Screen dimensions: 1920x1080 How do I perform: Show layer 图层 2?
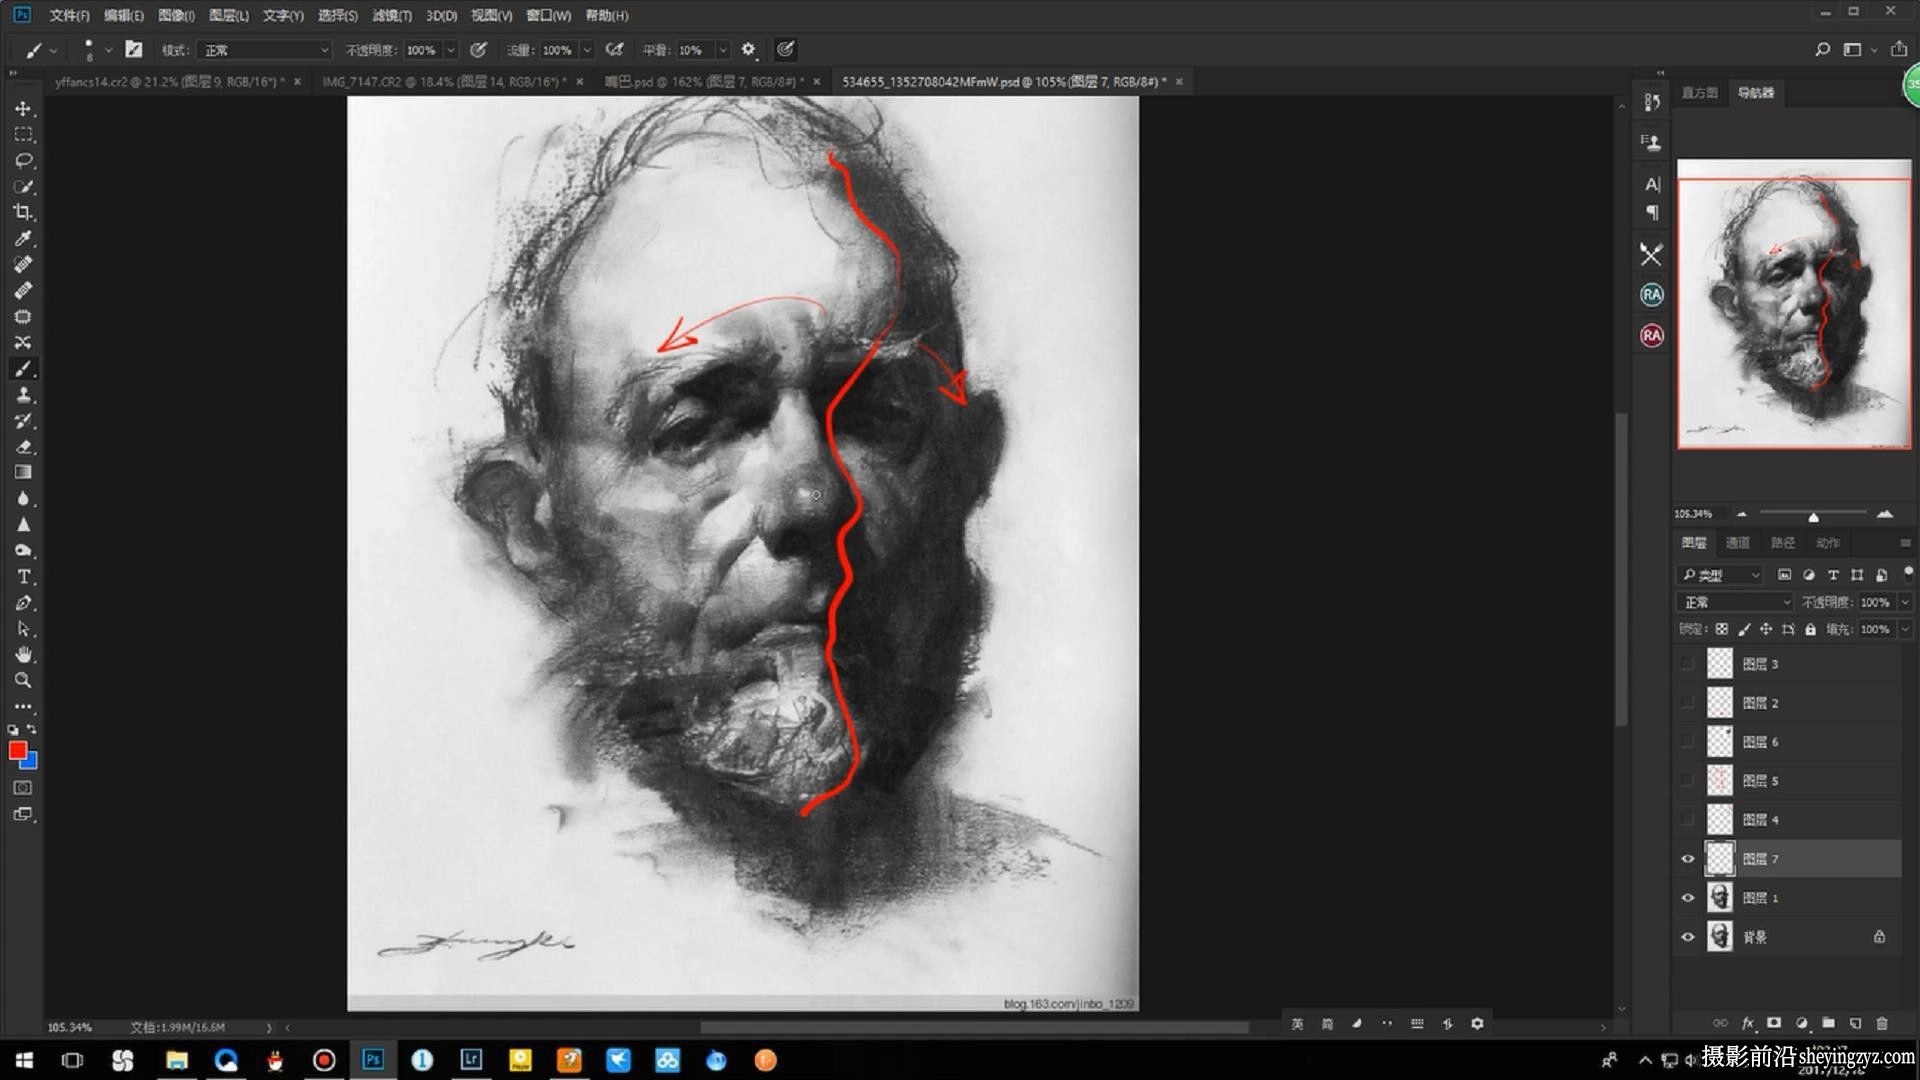(1688, 703)
